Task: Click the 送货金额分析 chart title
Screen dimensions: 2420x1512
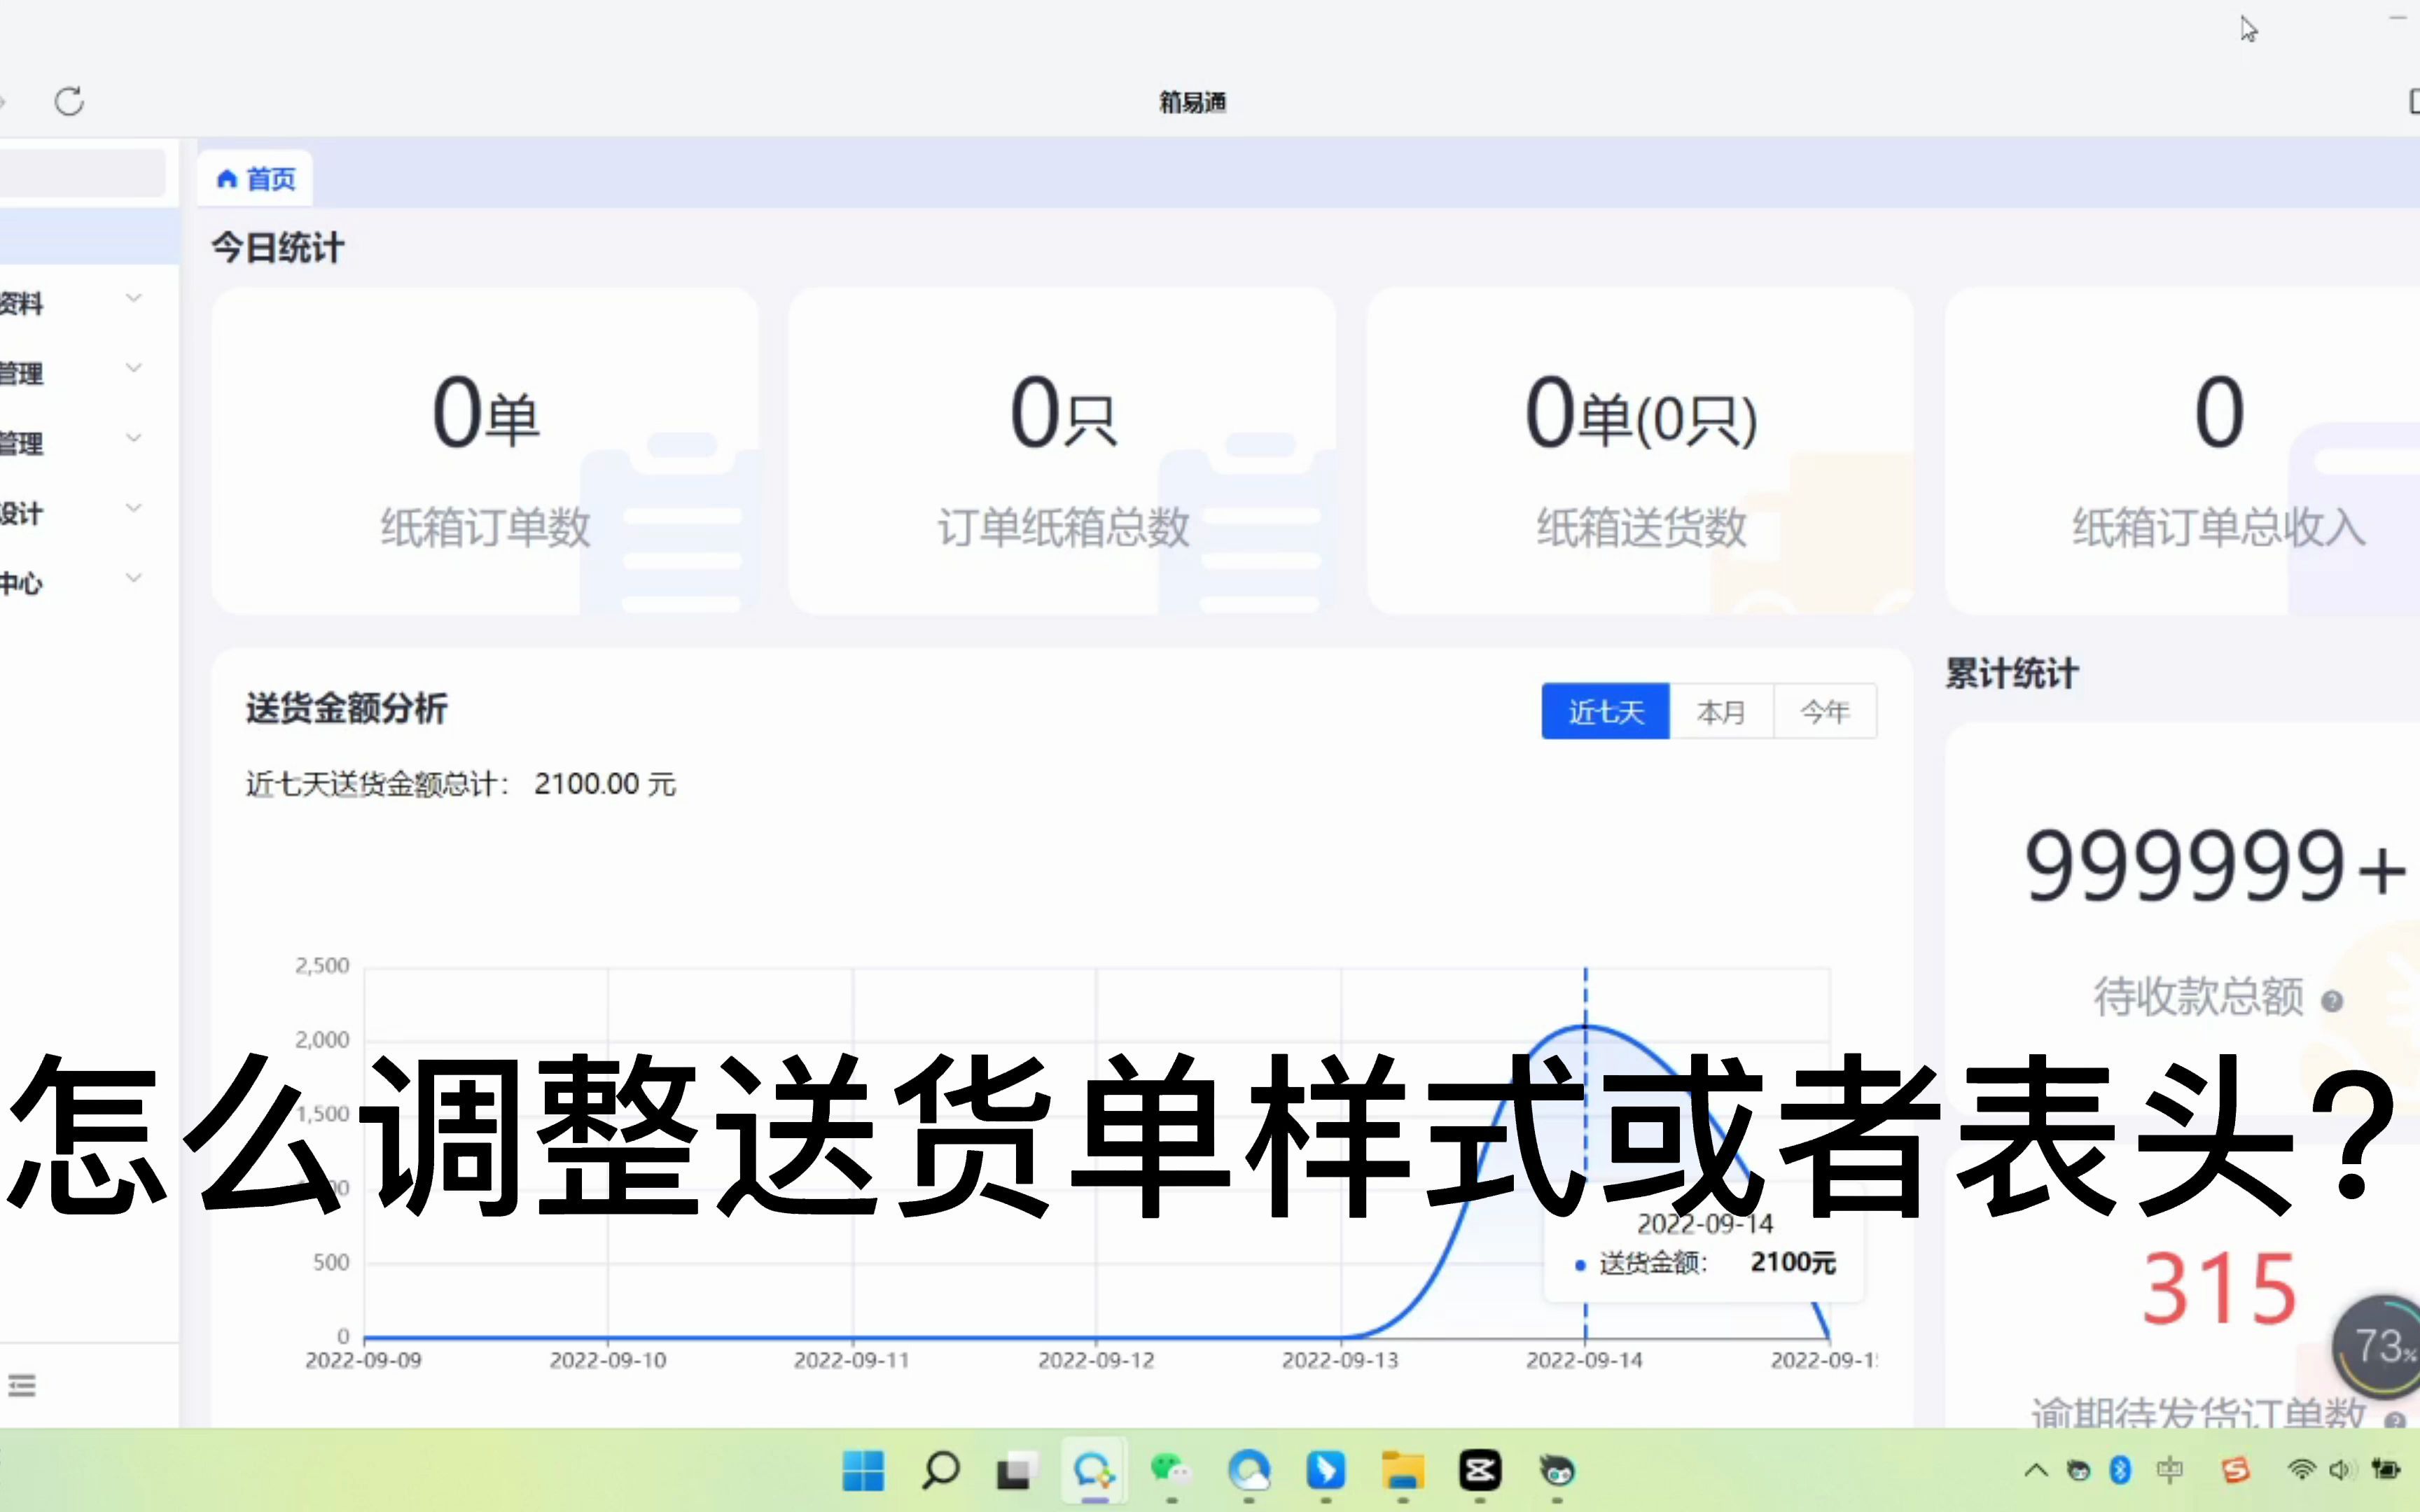Action: (346, 708)
